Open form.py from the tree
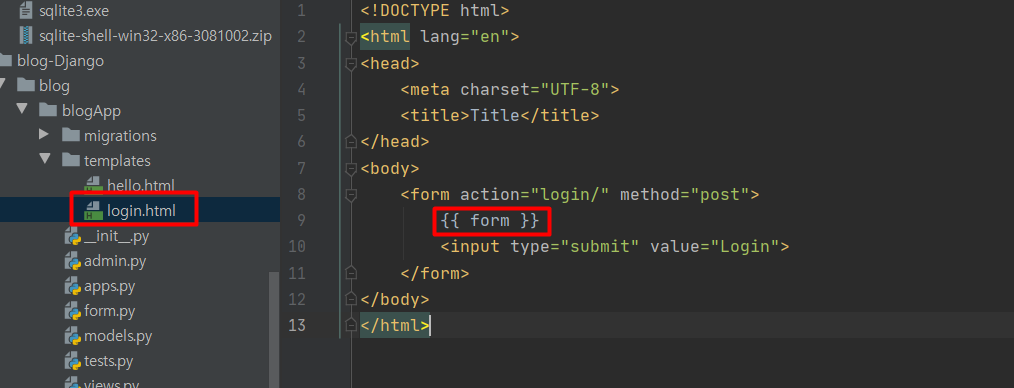This screenshot has width=1014, height=388. tap(110, 311)
